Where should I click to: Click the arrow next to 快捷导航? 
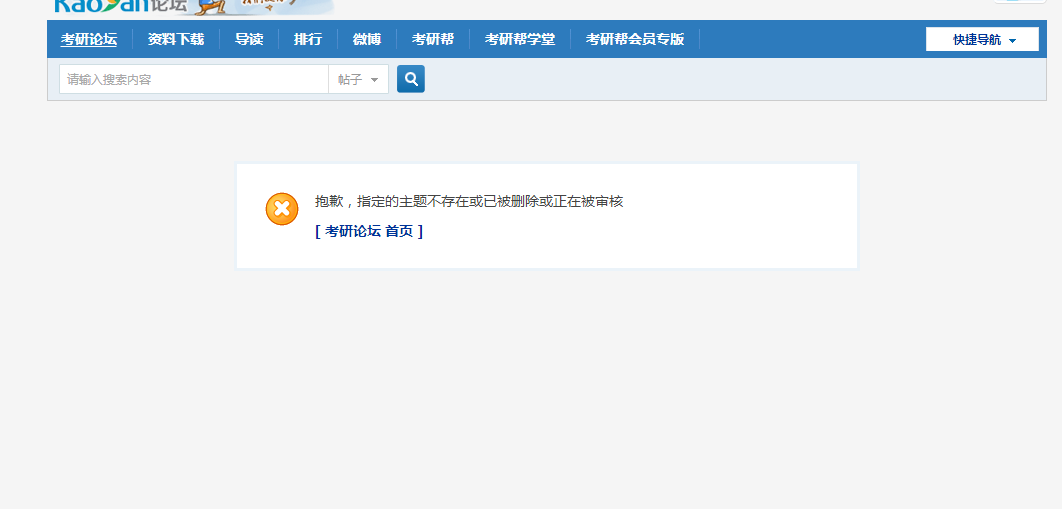click(x=1013, y=41)
